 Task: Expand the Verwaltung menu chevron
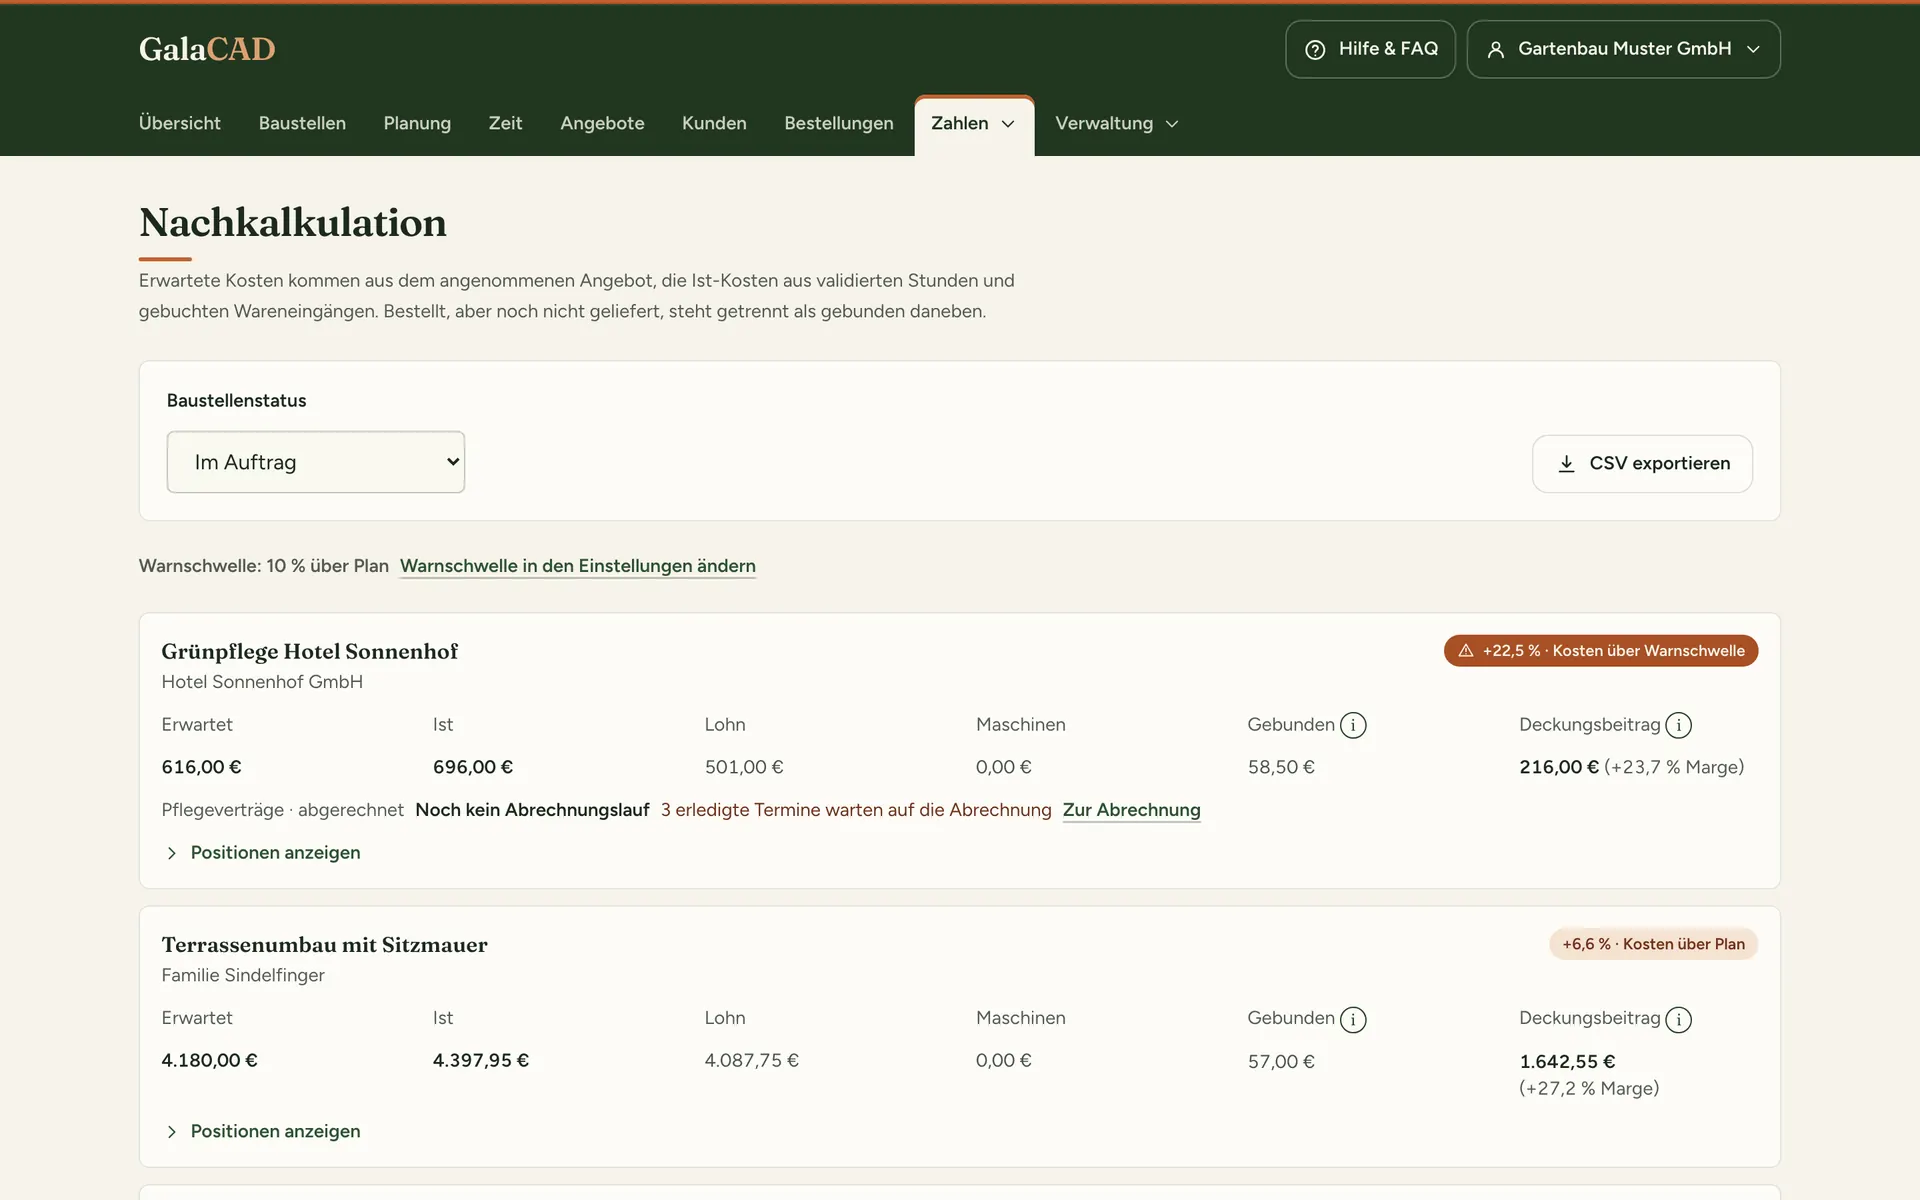click(1172, 124)
